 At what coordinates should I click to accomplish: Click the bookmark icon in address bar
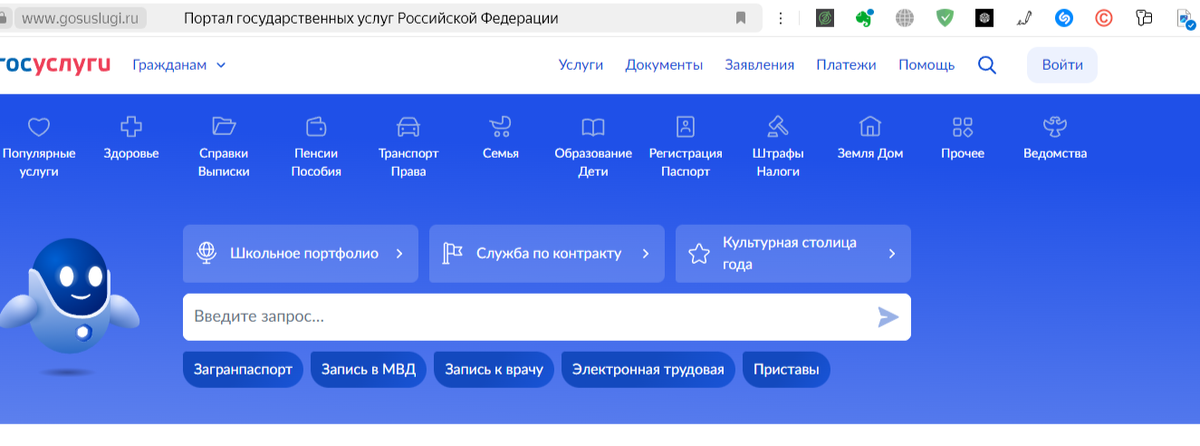pyautogui.click(x=741, y=18)
